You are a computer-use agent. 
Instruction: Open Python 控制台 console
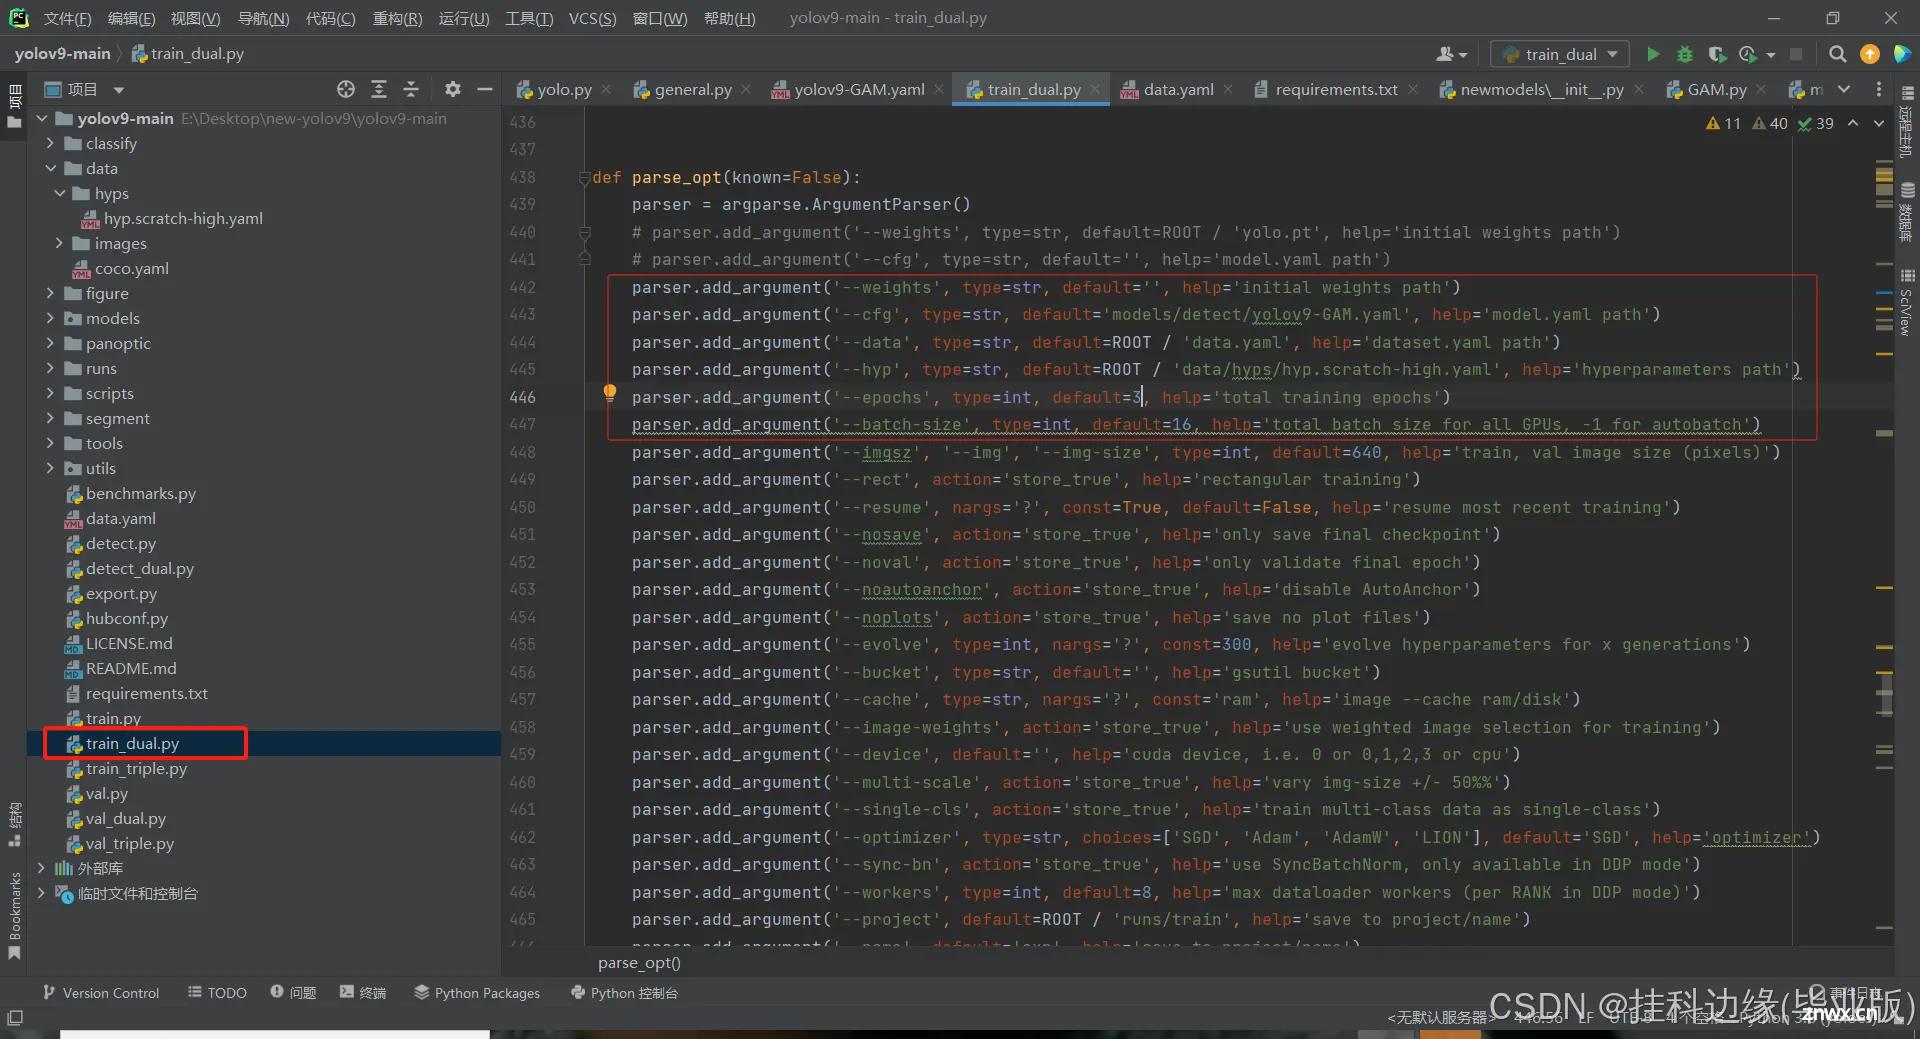(624, 992)
